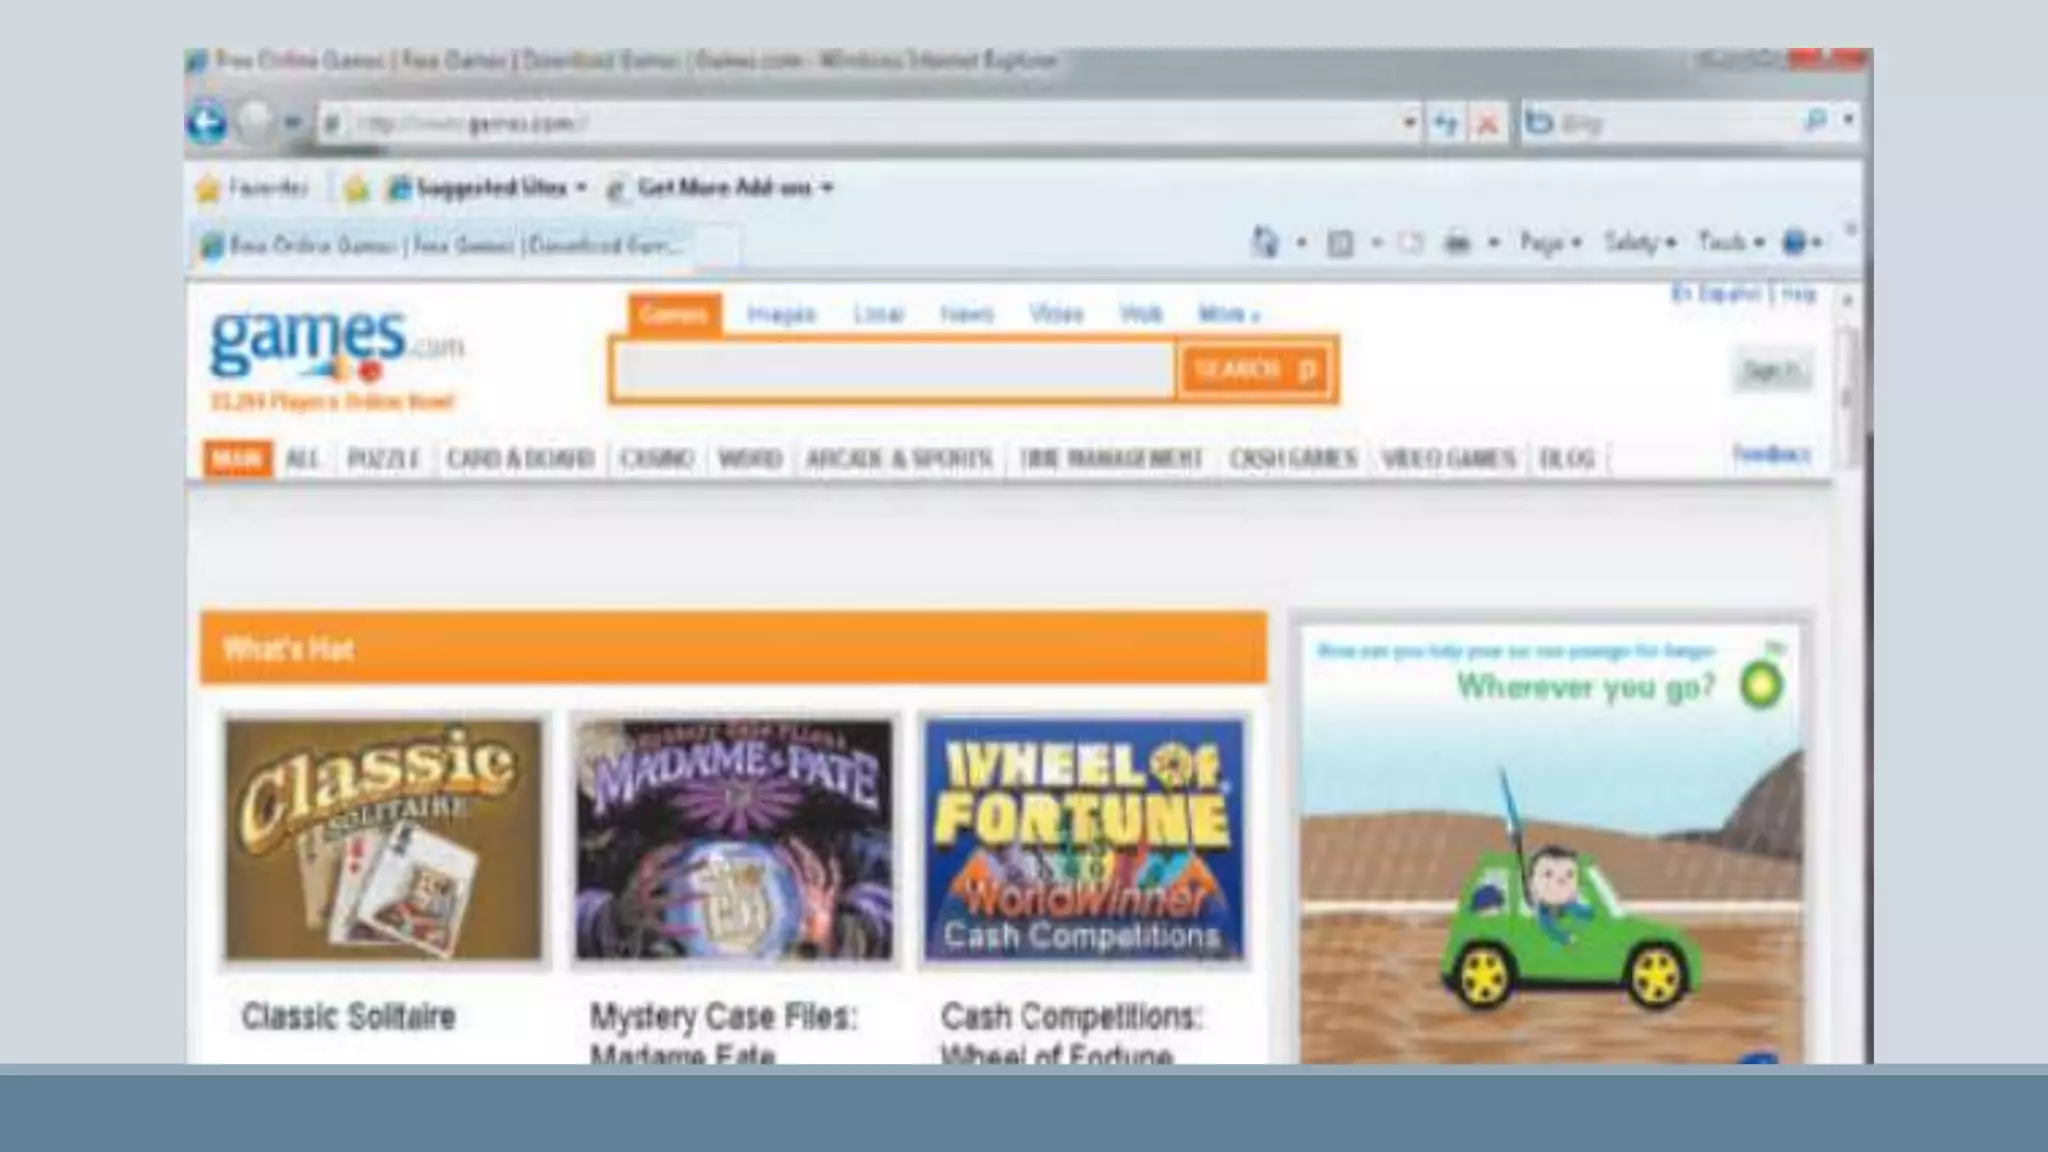This screenshot has height=1152, width=2048.
Task: Click the browser Back arrow button
Action: coord(207,123)
